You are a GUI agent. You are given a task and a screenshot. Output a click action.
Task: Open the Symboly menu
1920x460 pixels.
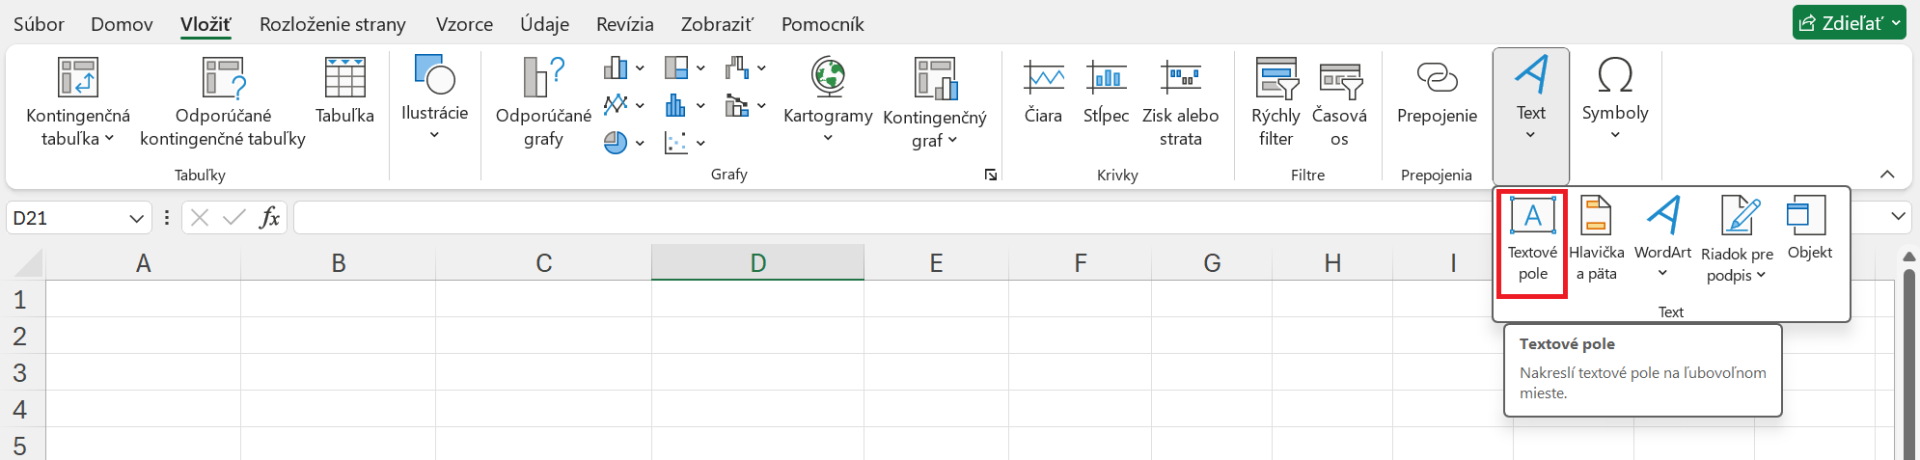(1615, 97)
